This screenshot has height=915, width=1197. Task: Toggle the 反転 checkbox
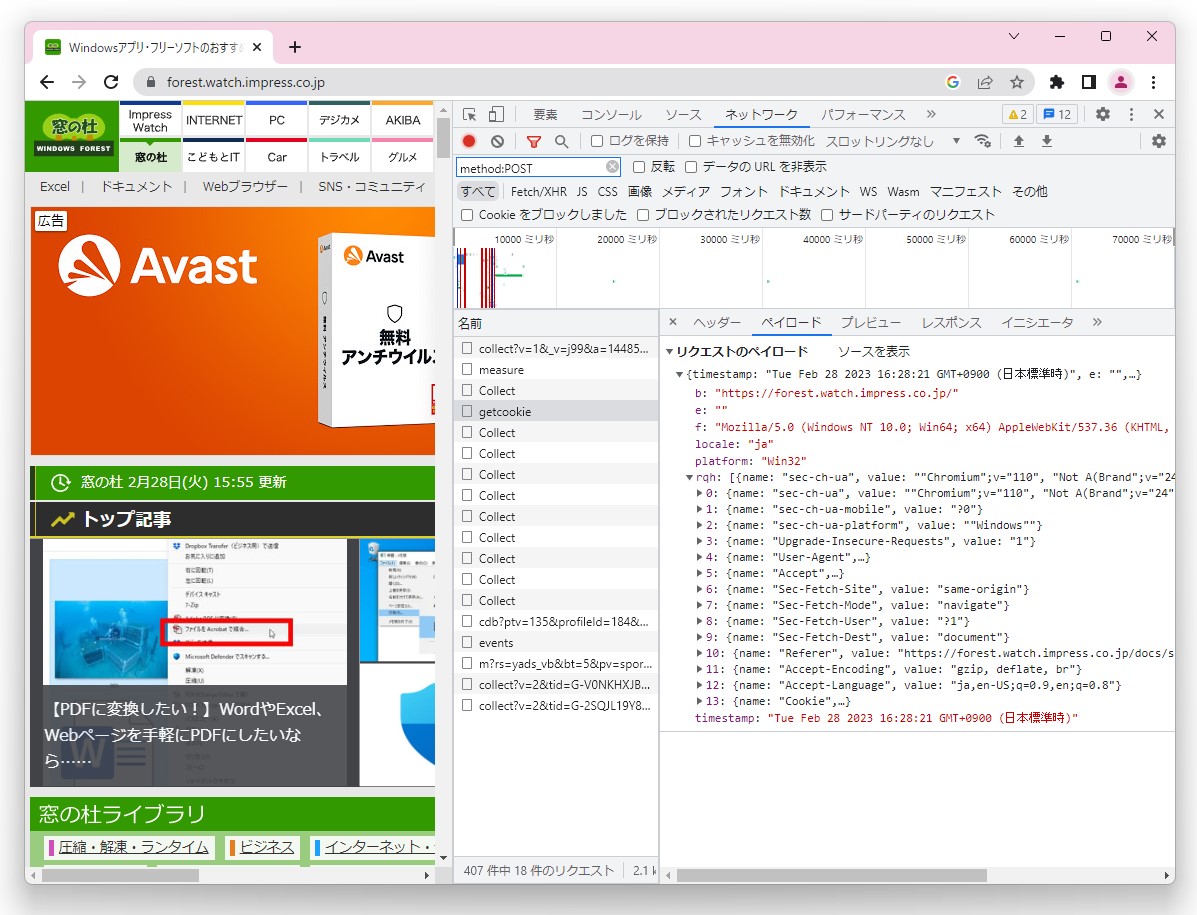point(639,167)
